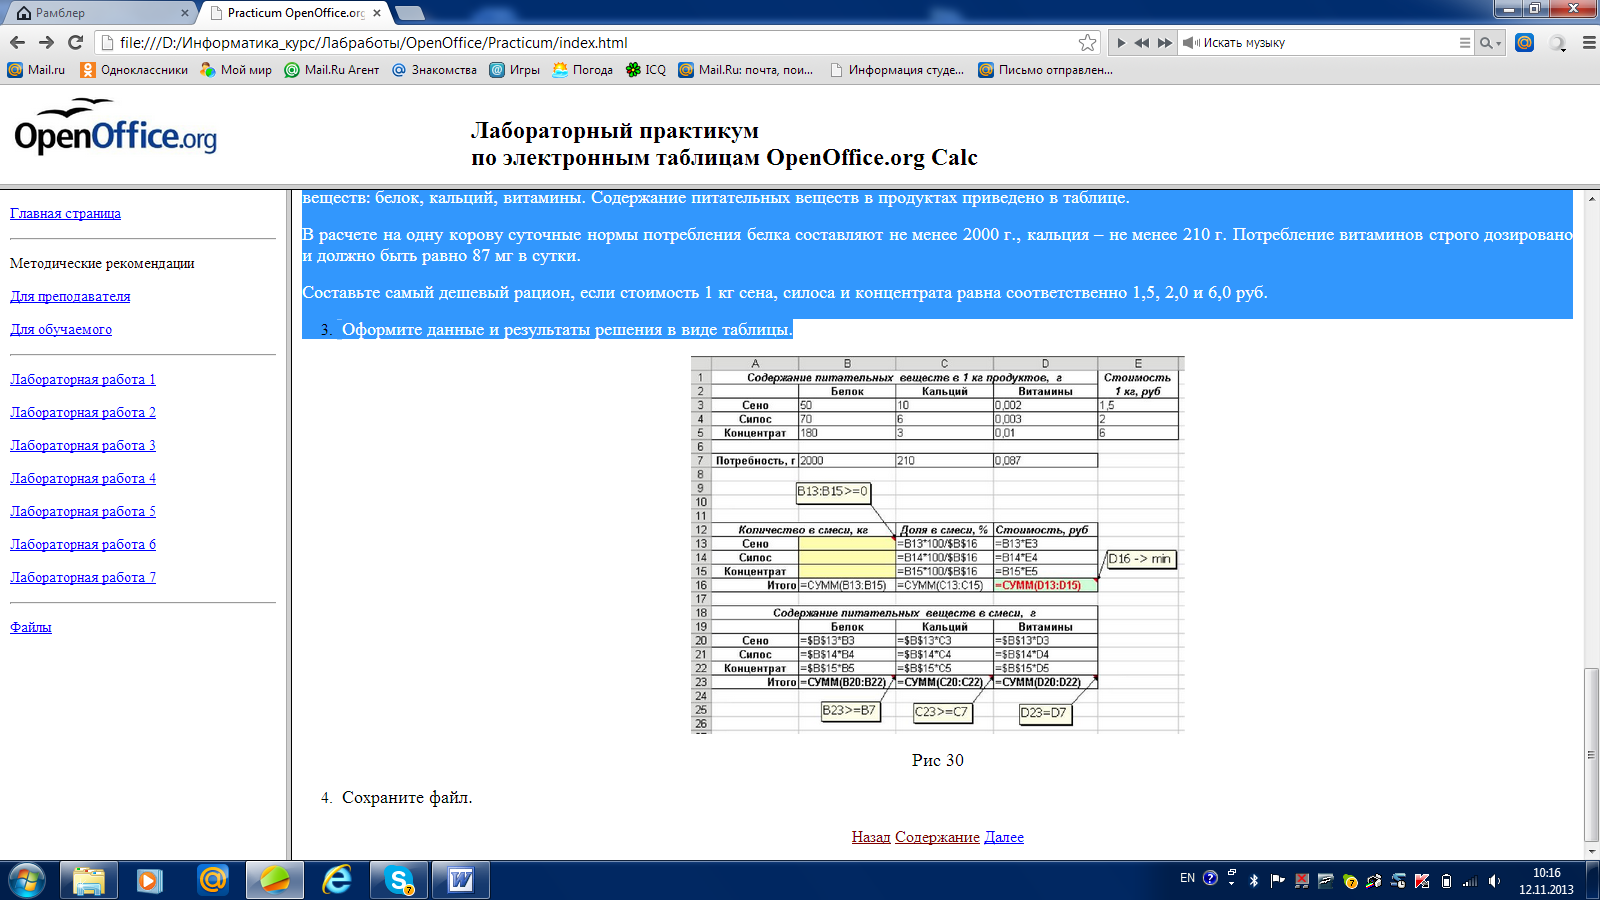Viewport: 1600px width, 900px height.
Task: Open the browser main menu
Action: coord(1588,43)
